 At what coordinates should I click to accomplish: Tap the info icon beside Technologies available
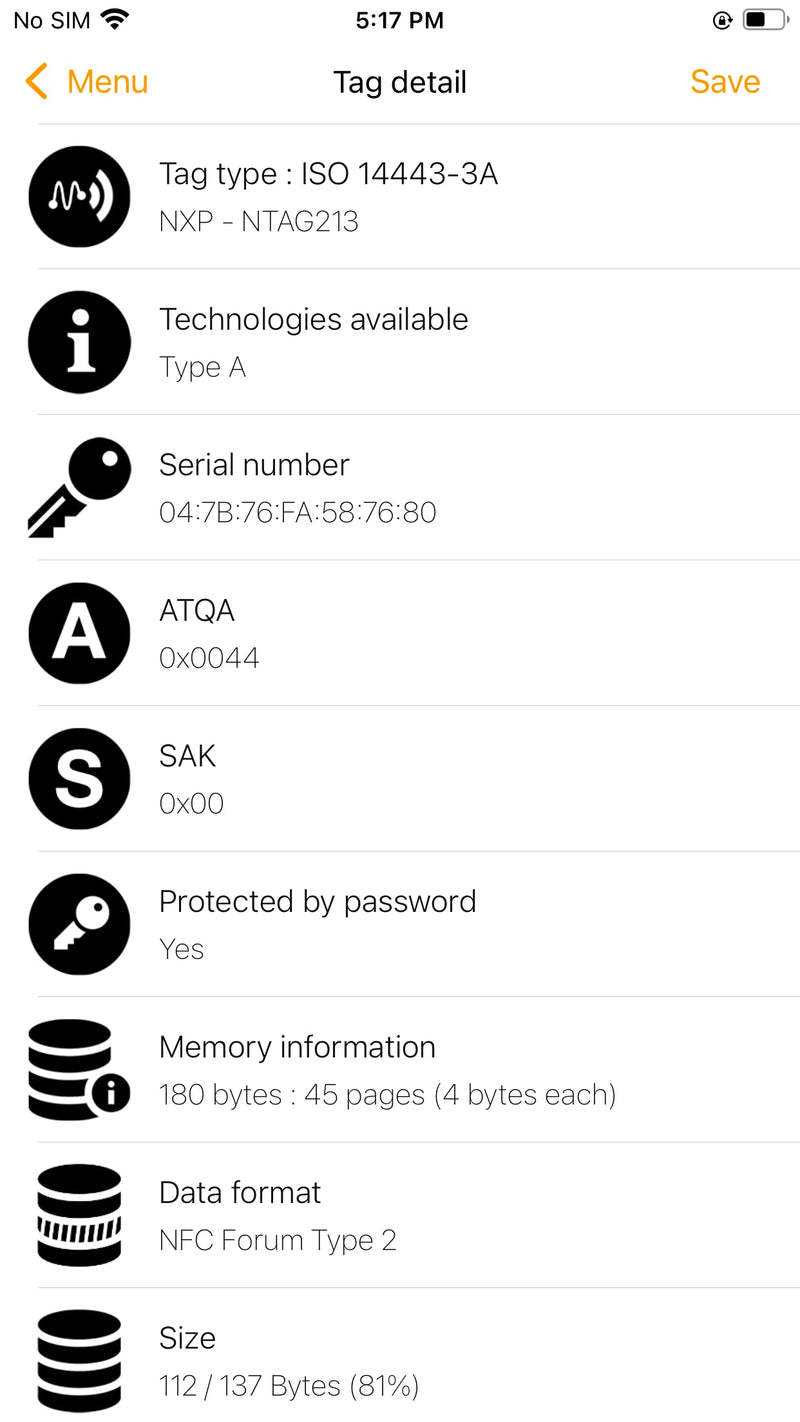click(x=79, y=342)
